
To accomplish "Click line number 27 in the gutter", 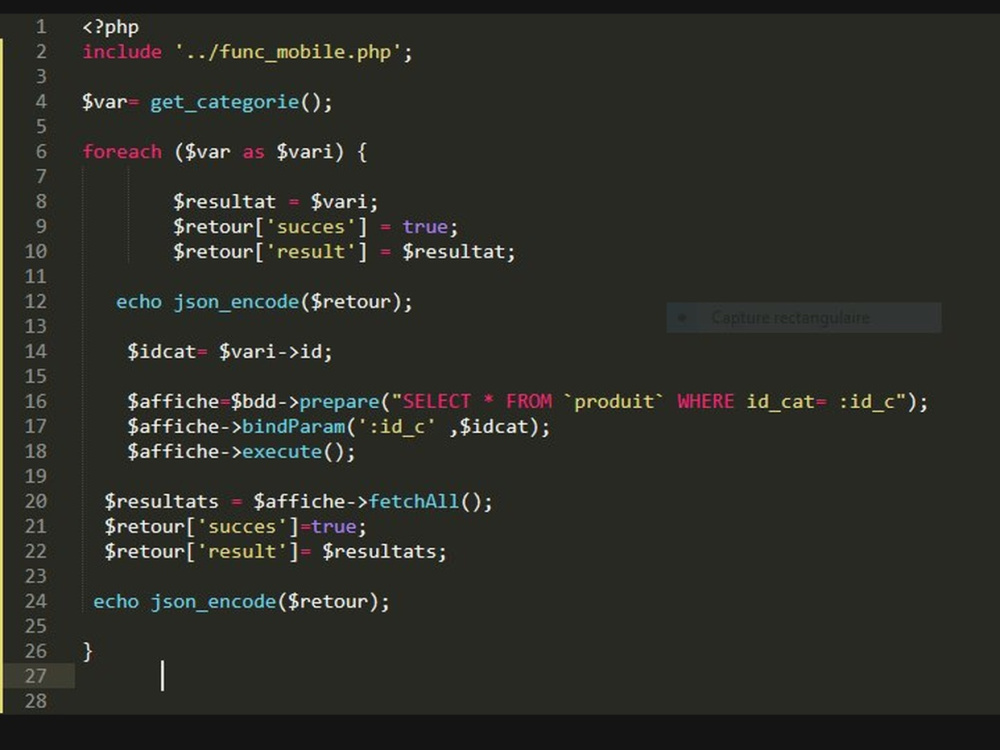I will tap(36, 676).
